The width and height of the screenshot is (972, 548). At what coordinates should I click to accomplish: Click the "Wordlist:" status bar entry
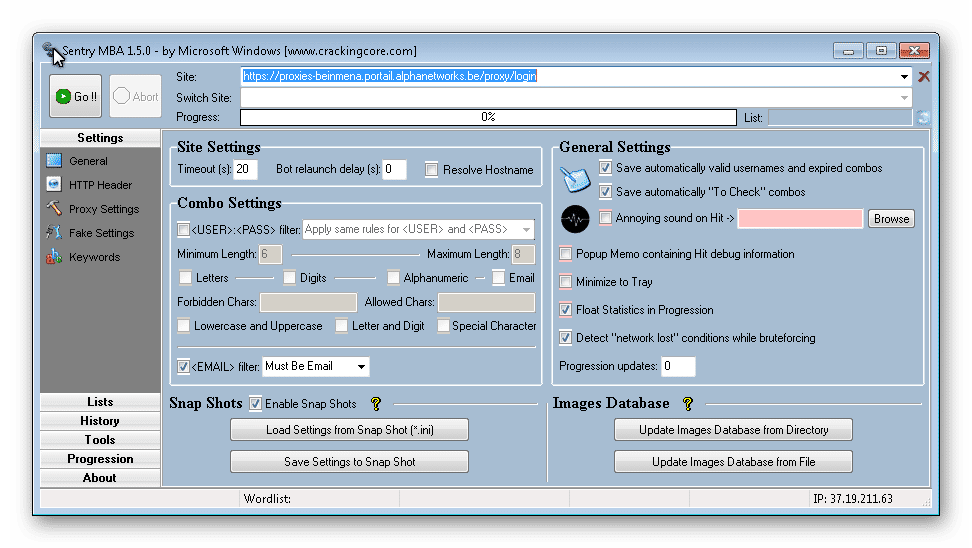[x=267, y=498]
